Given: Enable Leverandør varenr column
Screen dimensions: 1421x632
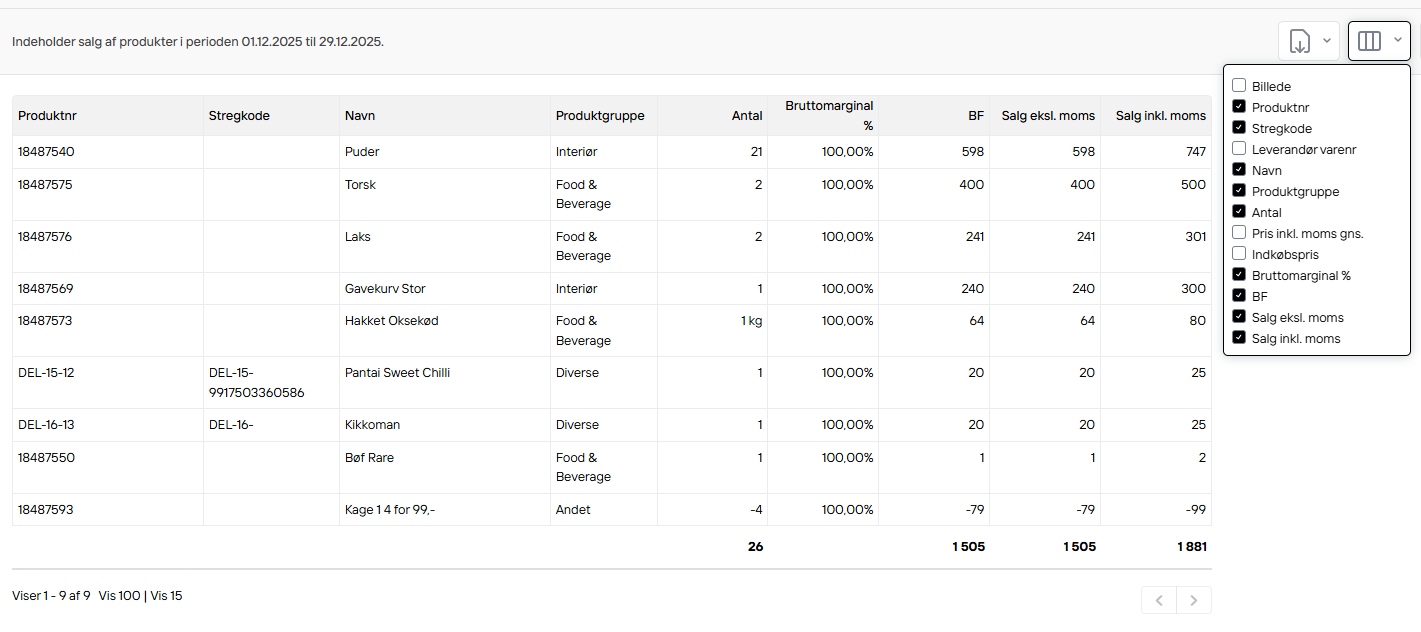Looking at the screenshot, I should 1239,149.
